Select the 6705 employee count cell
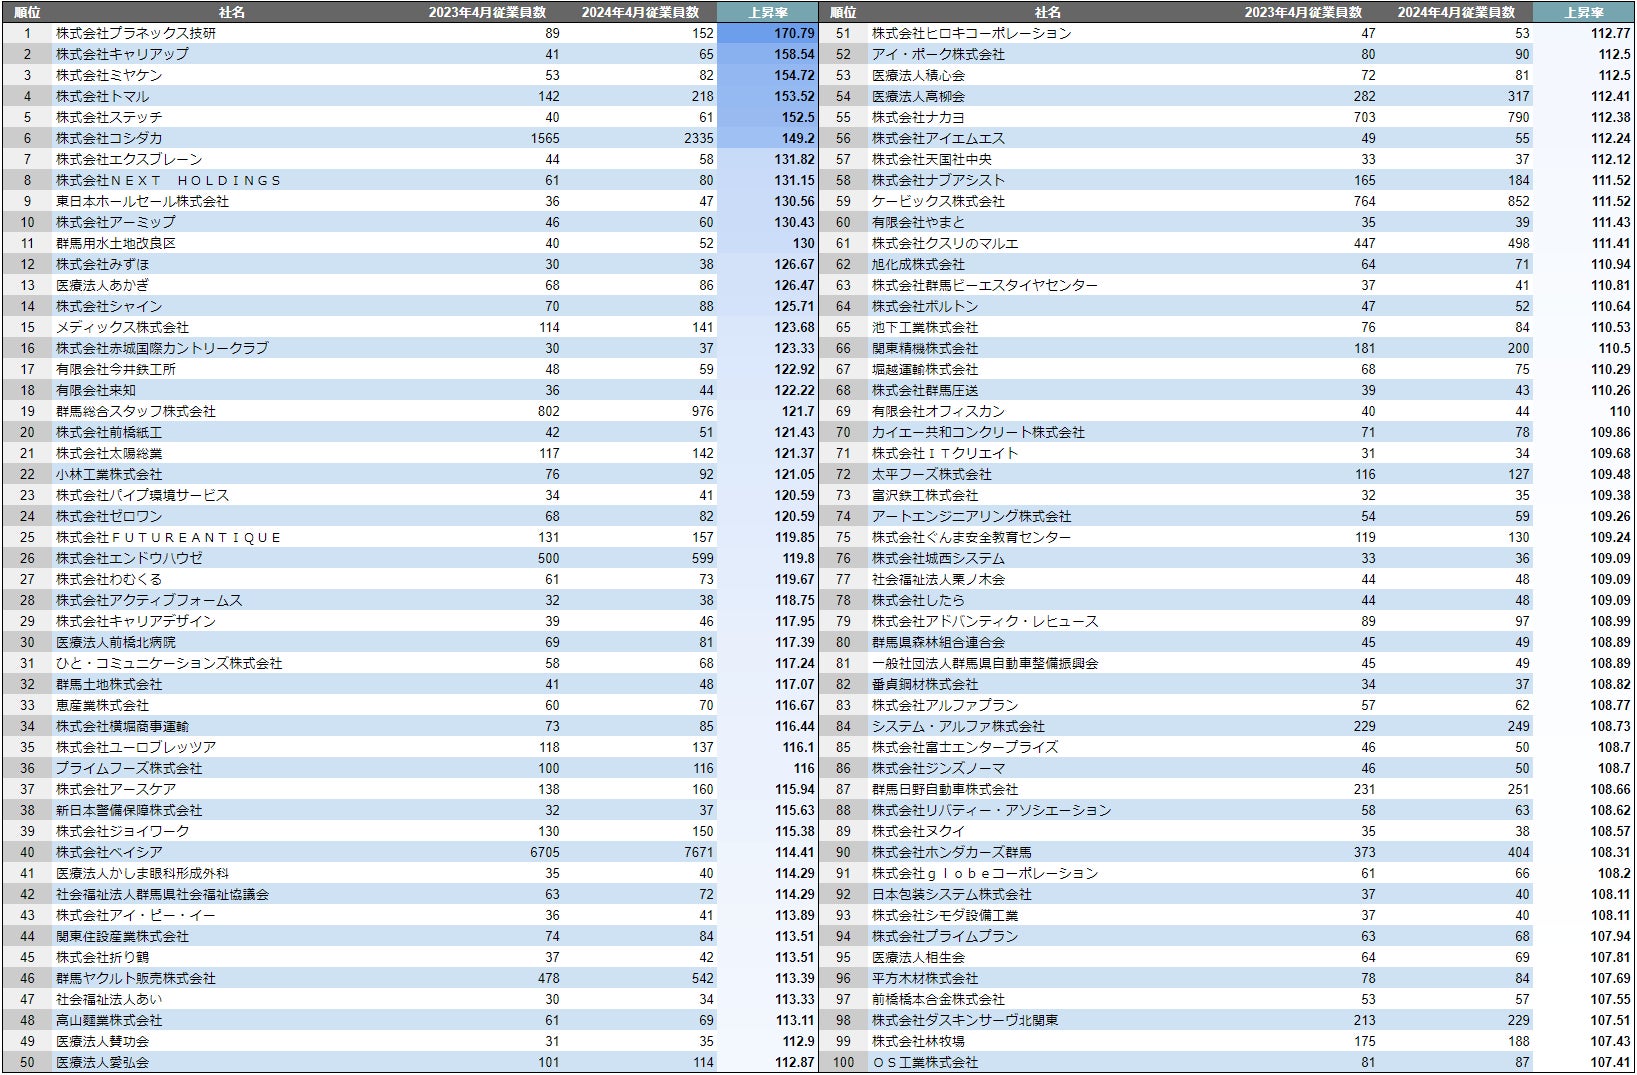1637x1075 pixels. tap(545, 852)
